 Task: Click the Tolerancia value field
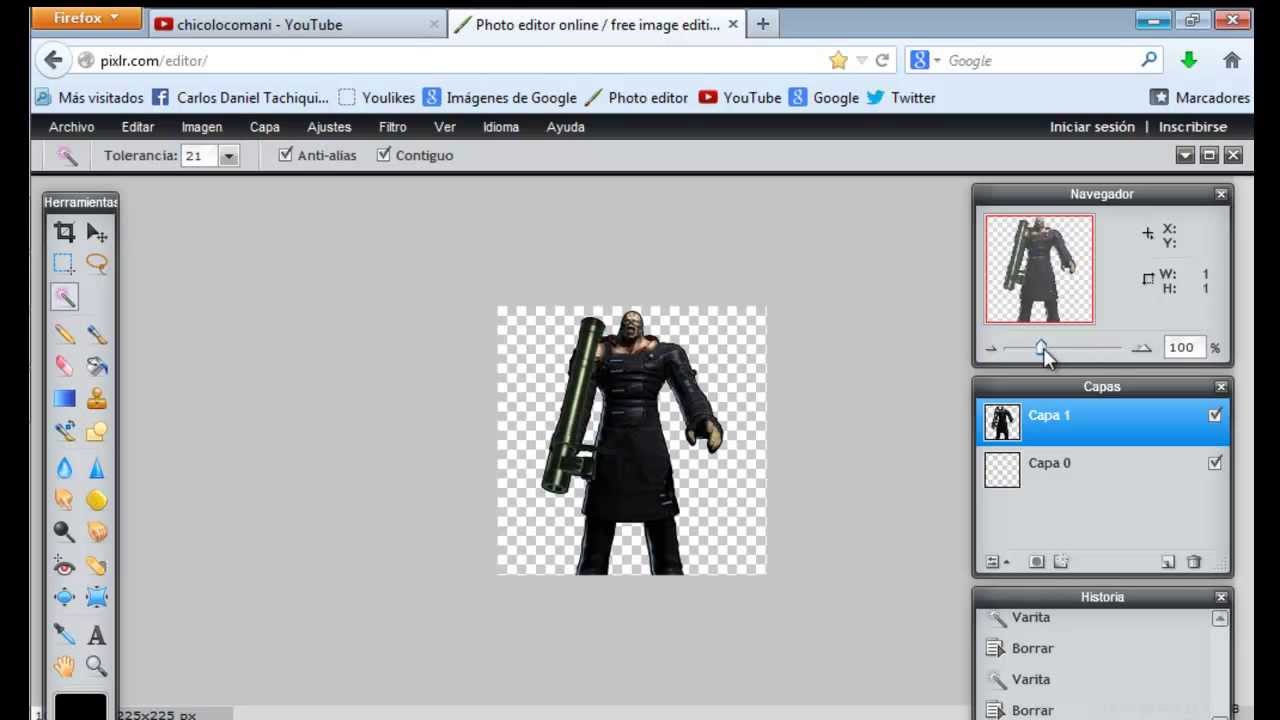tap(199, 156)
